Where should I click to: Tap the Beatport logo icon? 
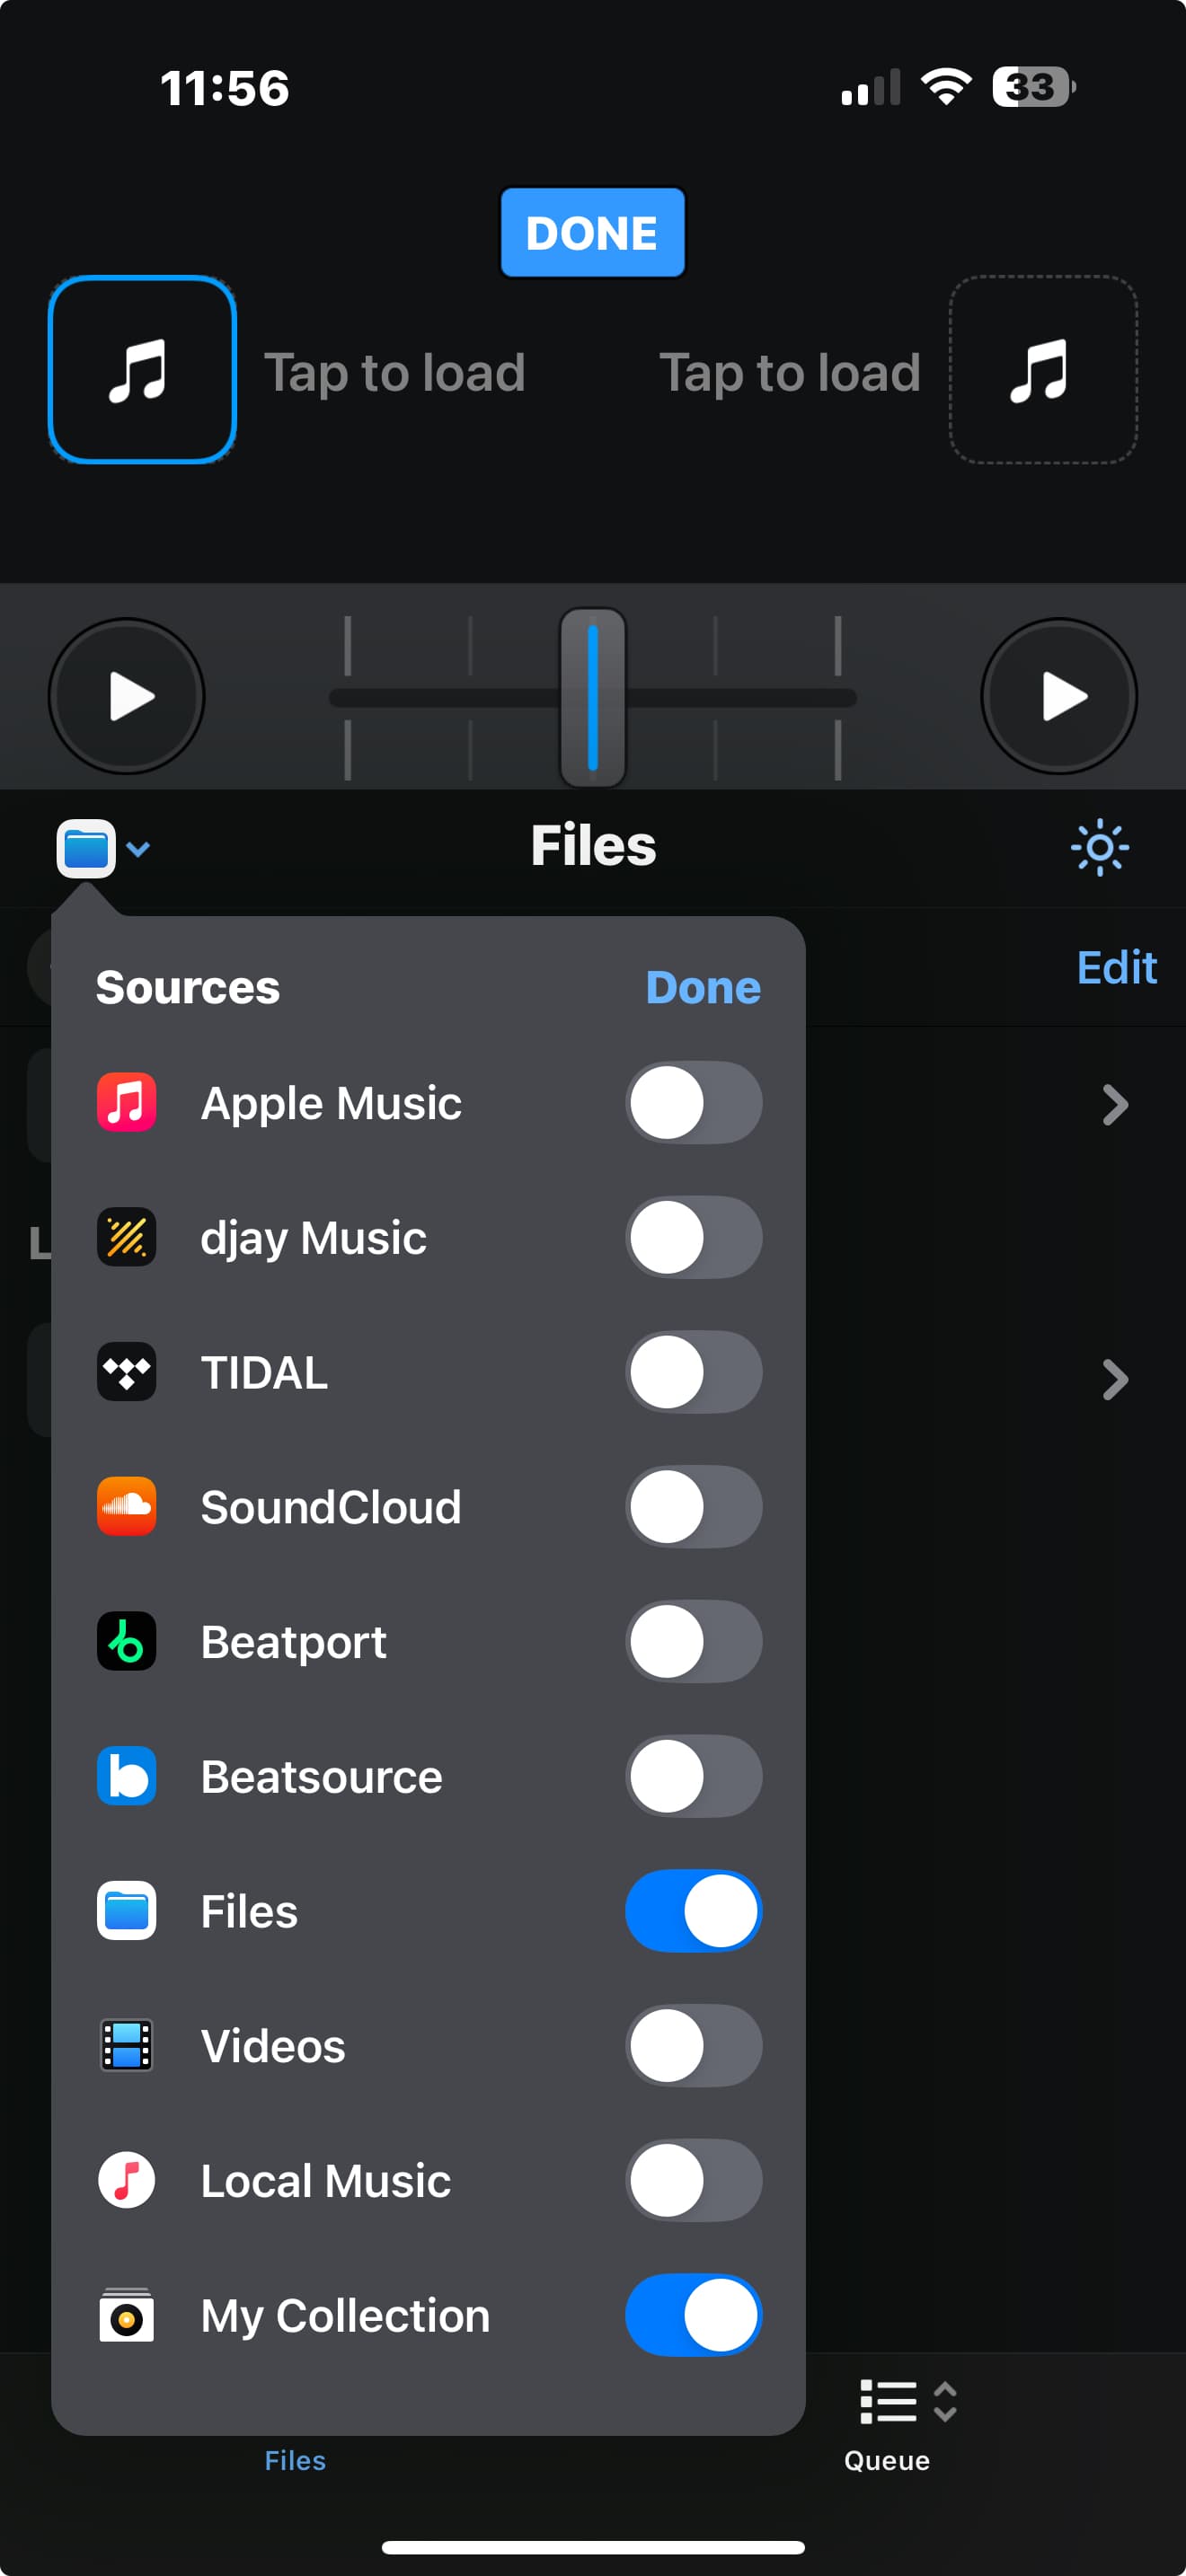click(x=126, y=1642)
